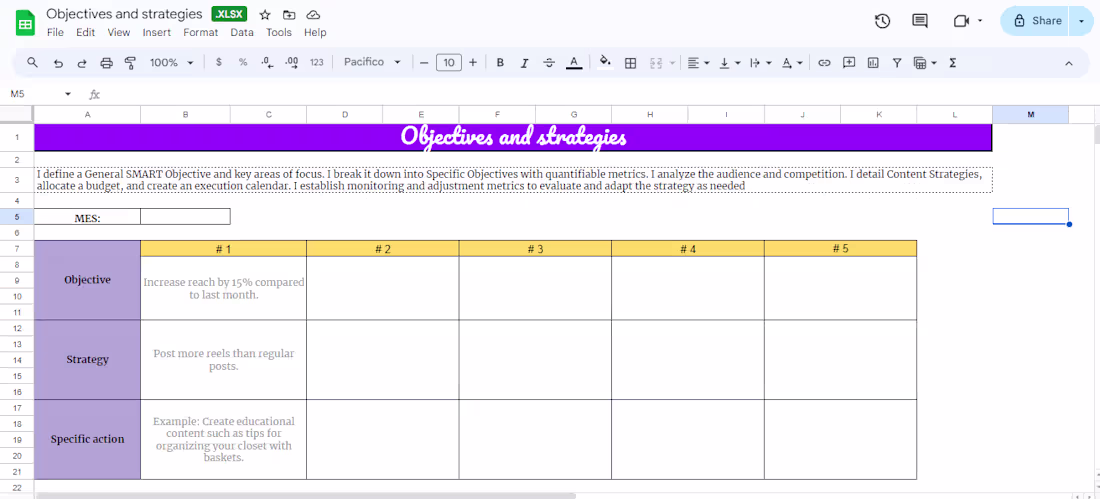Select the row 7 header

tap(17, 248)
